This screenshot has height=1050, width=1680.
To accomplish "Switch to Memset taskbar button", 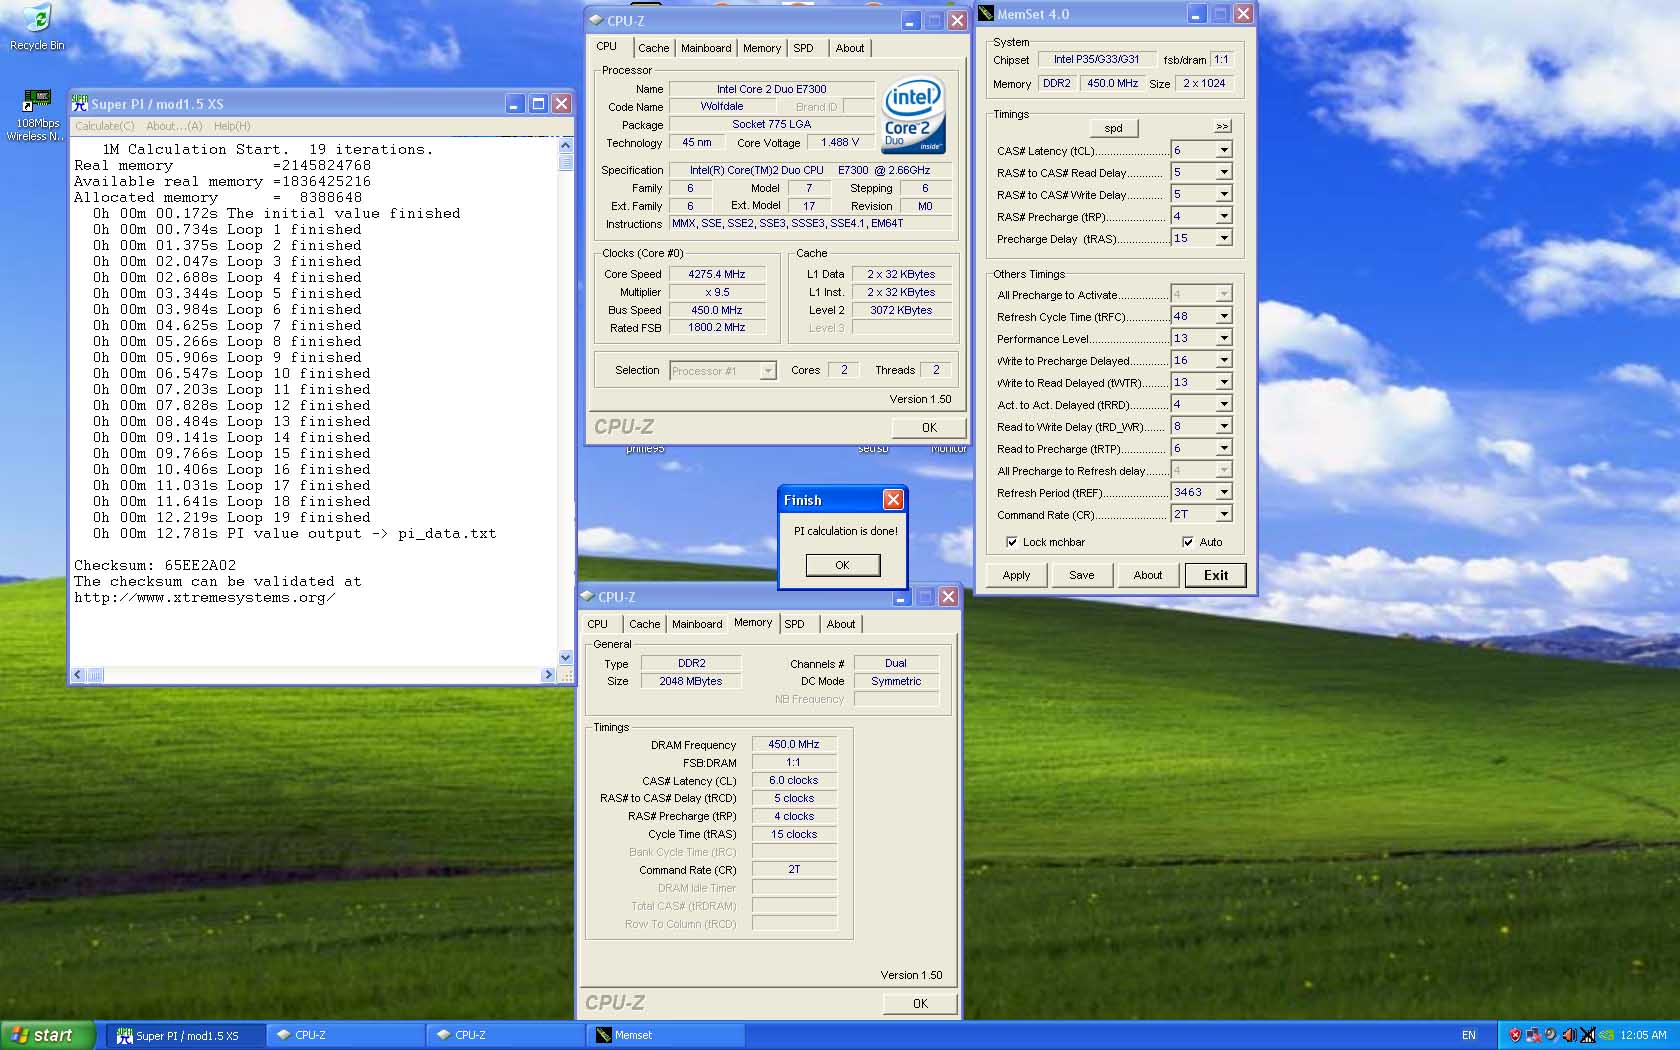I will [666, 1035].
